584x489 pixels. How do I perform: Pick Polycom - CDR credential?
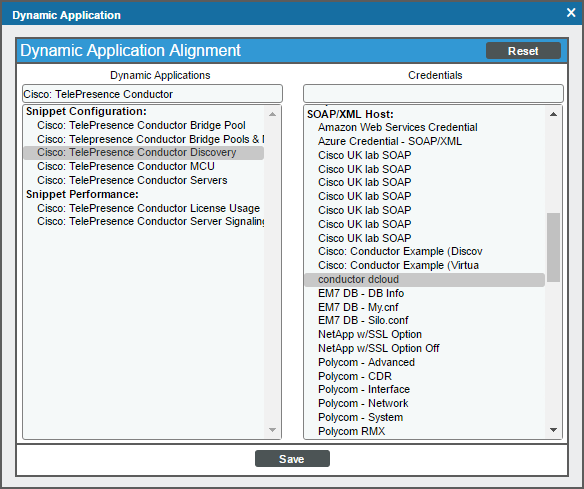pos(425,376)
